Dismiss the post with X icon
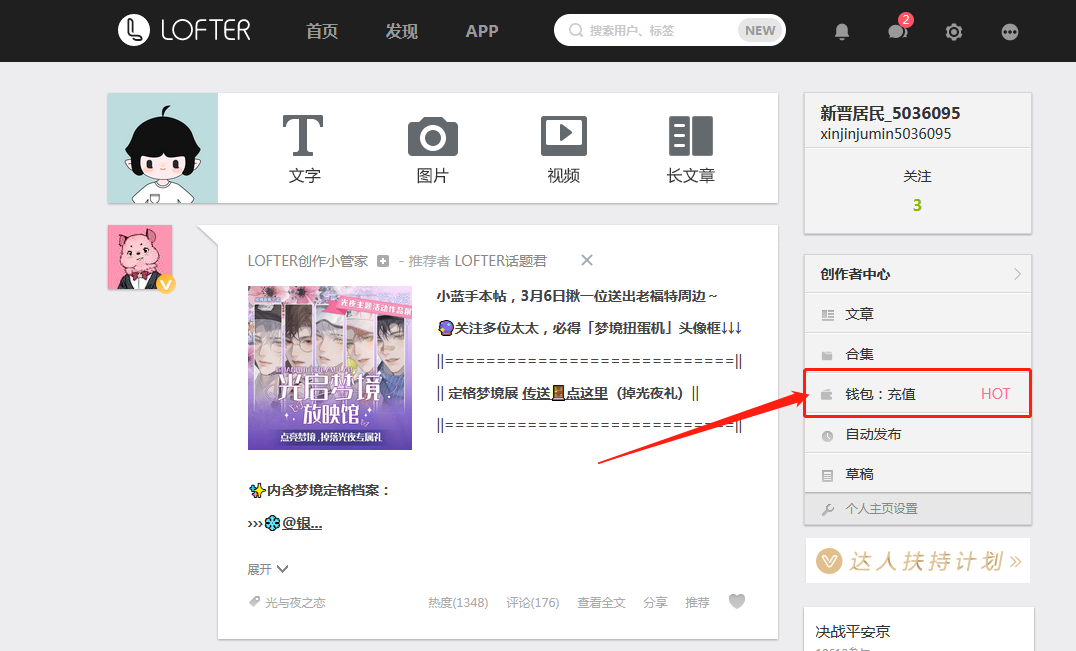The height and width of the screenshot is (651, 1076). click(587, 260)
